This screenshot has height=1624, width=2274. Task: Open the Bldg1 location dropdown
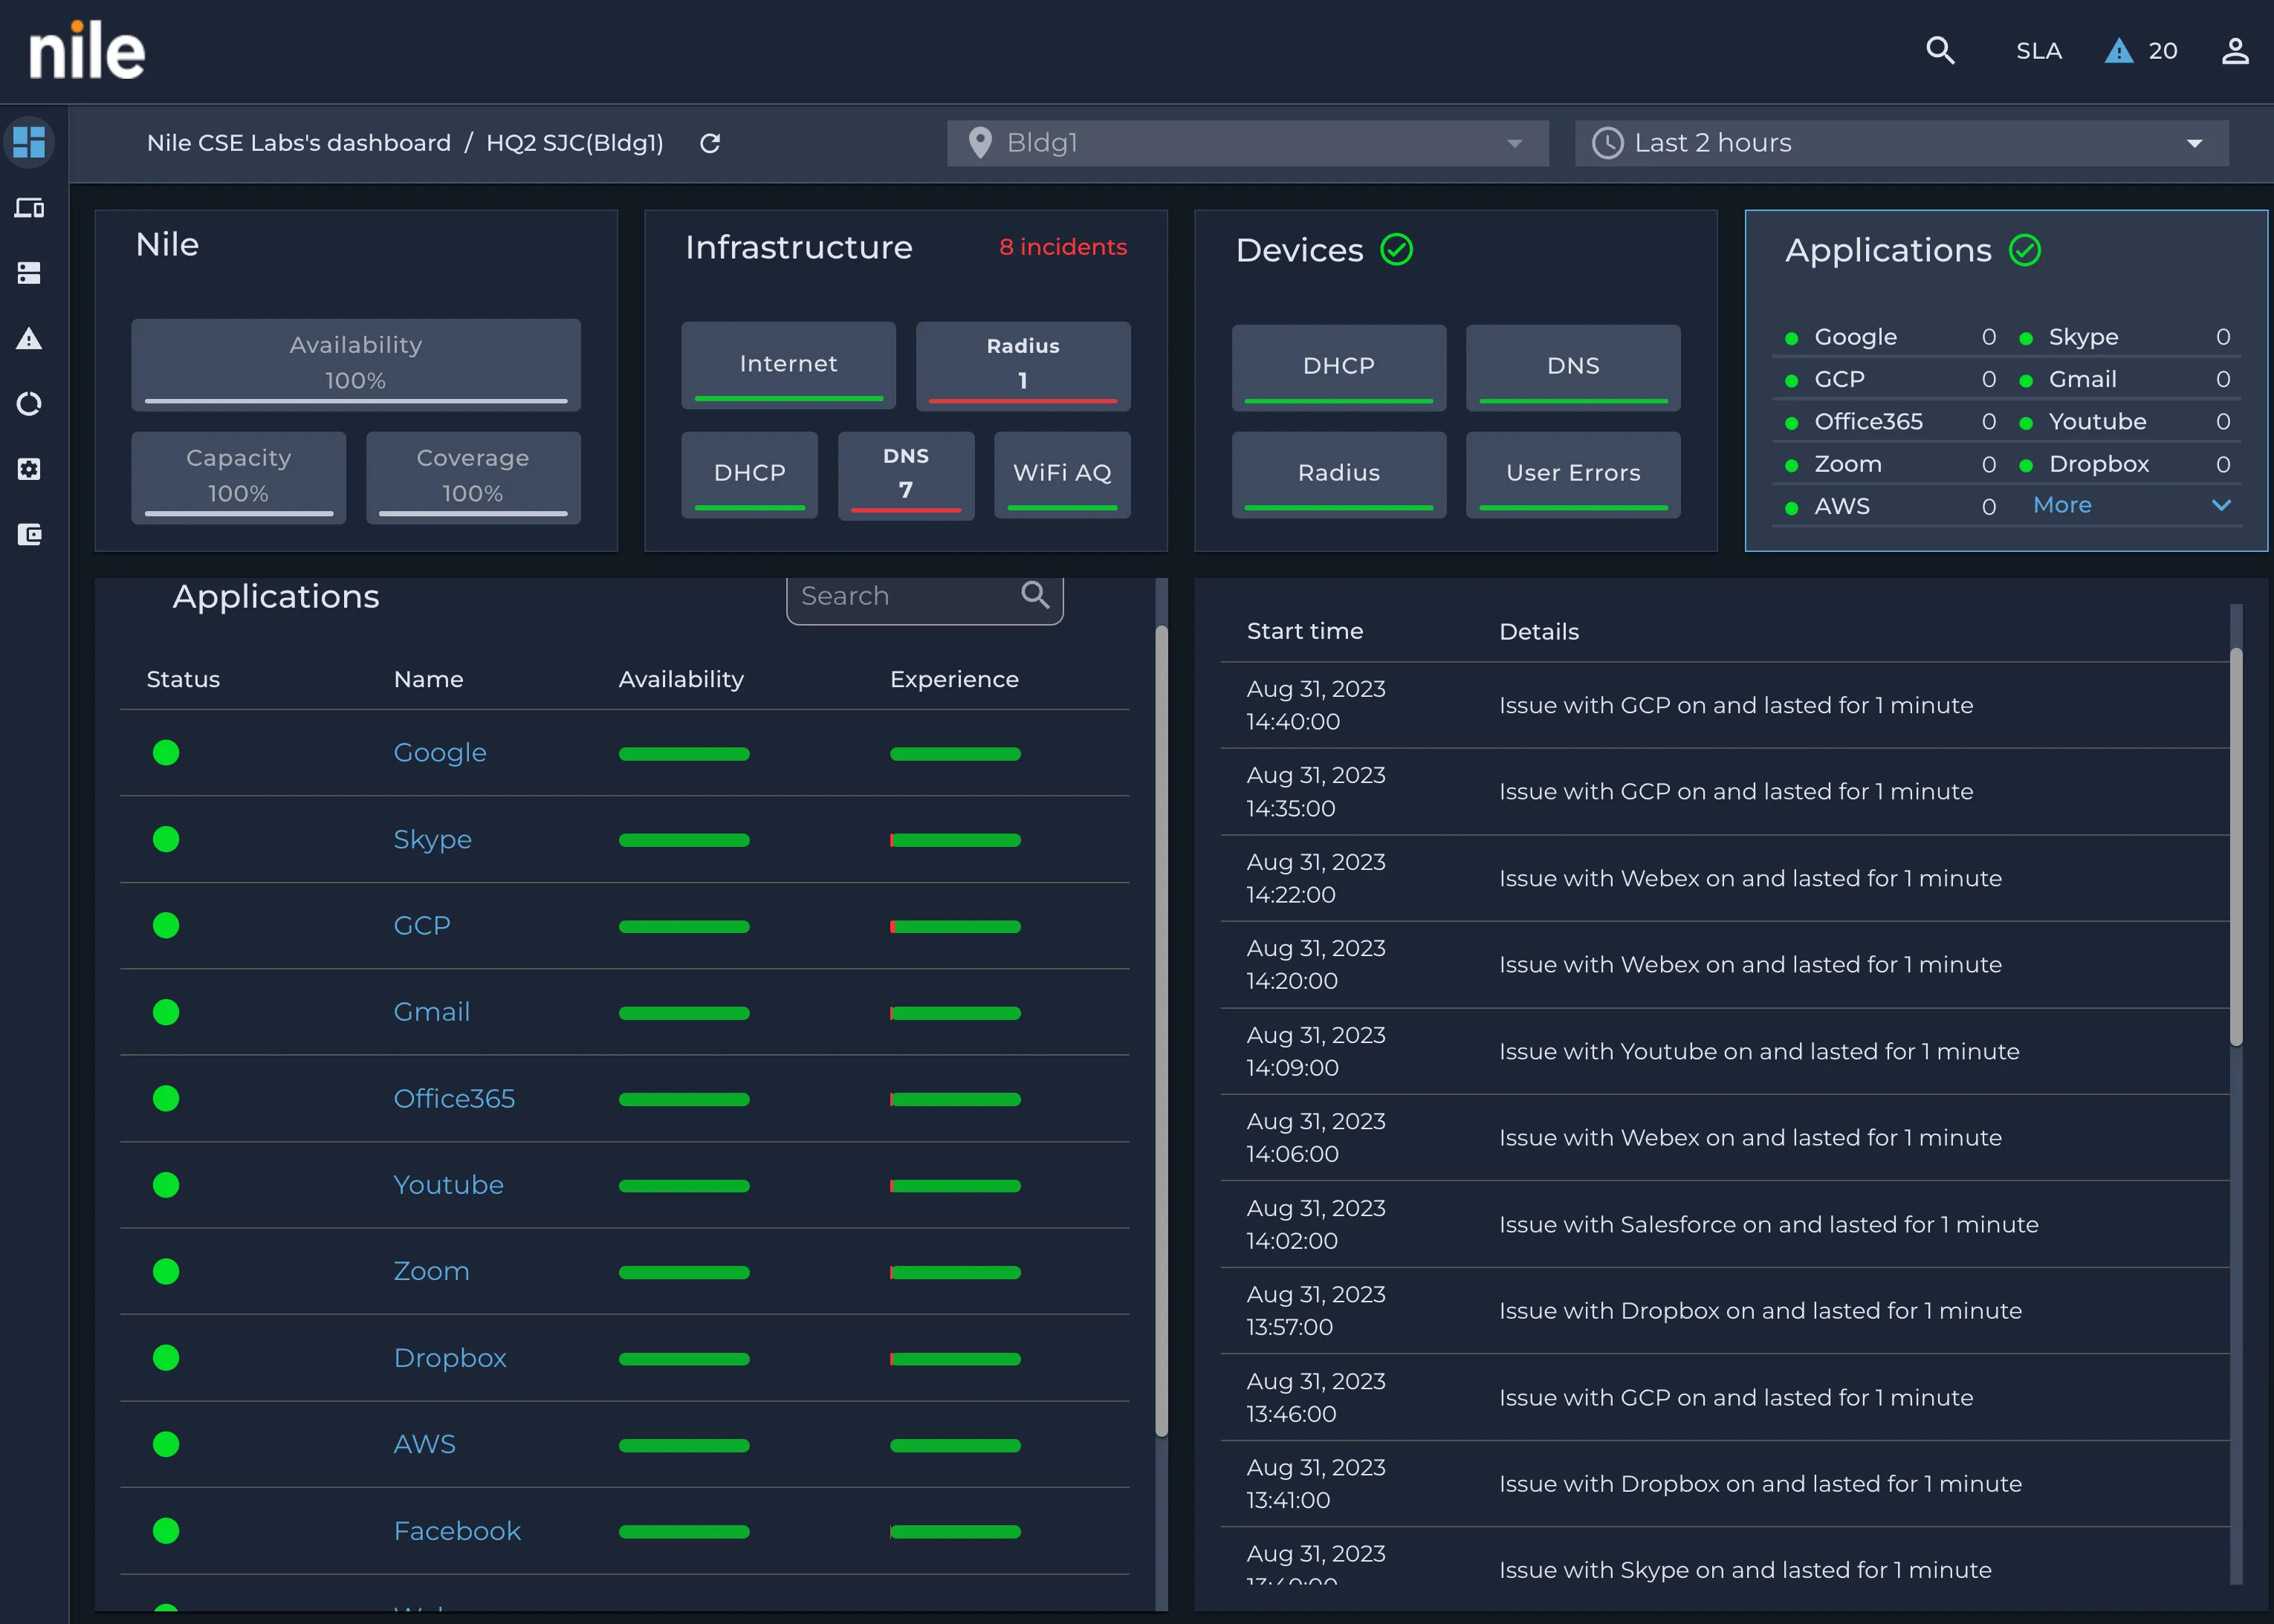[x=1247, y=143]
